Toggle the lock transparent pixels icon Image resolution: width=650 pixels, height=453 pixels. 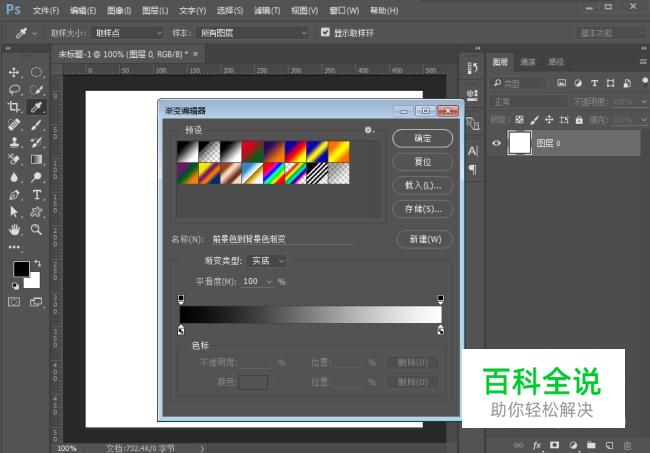point(517,120)
